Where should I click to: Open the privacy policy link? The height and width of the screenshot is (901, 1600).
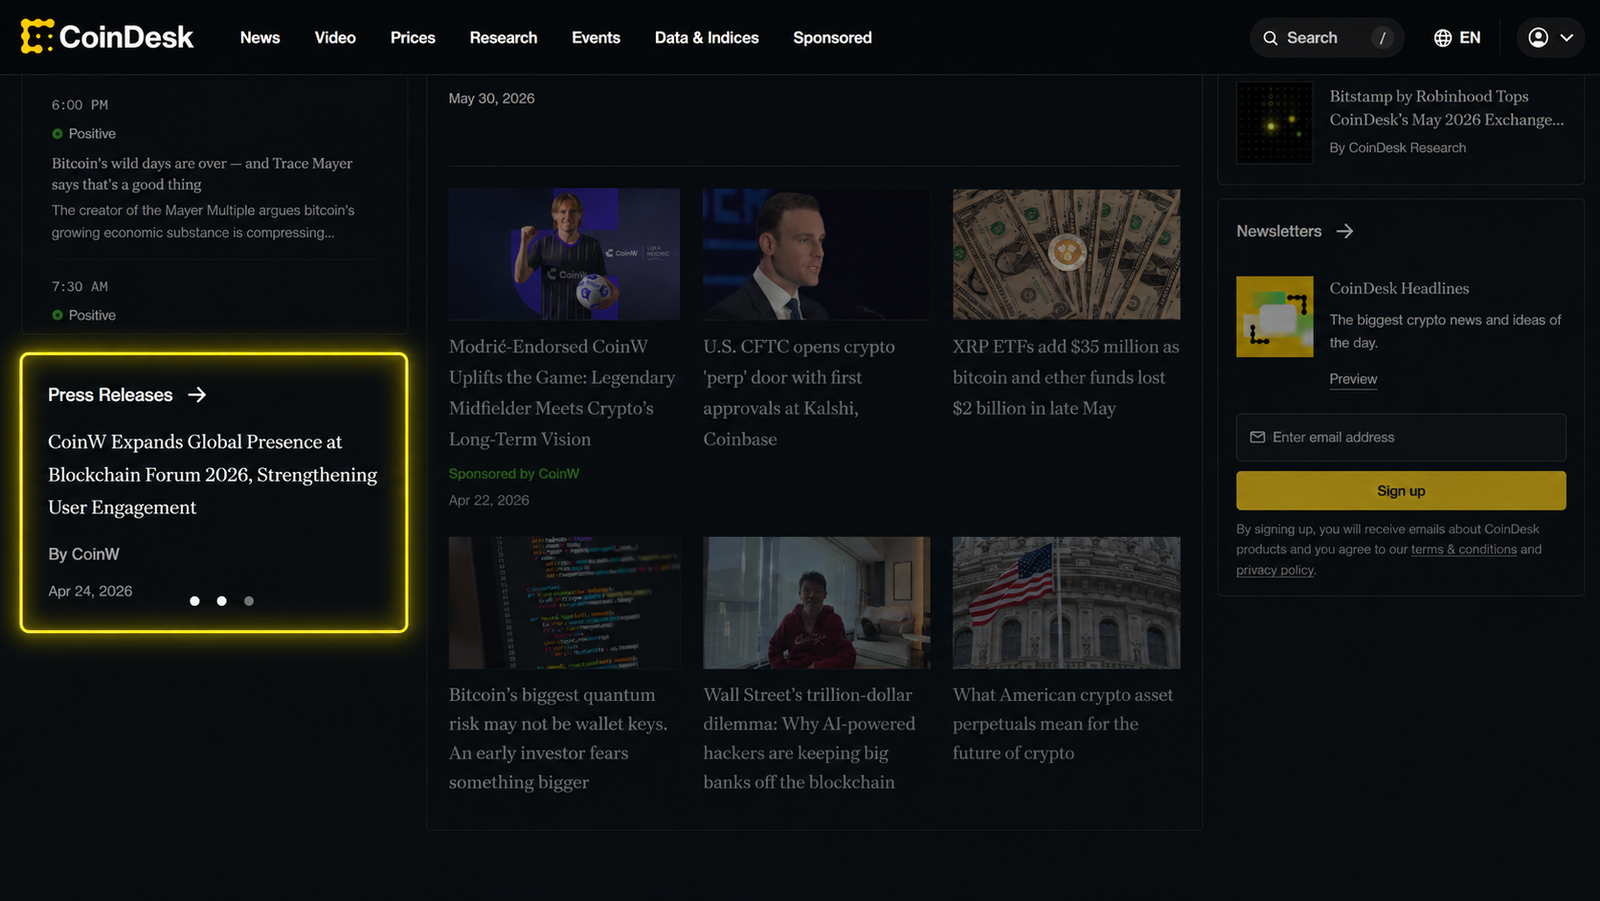[1275, 570]
